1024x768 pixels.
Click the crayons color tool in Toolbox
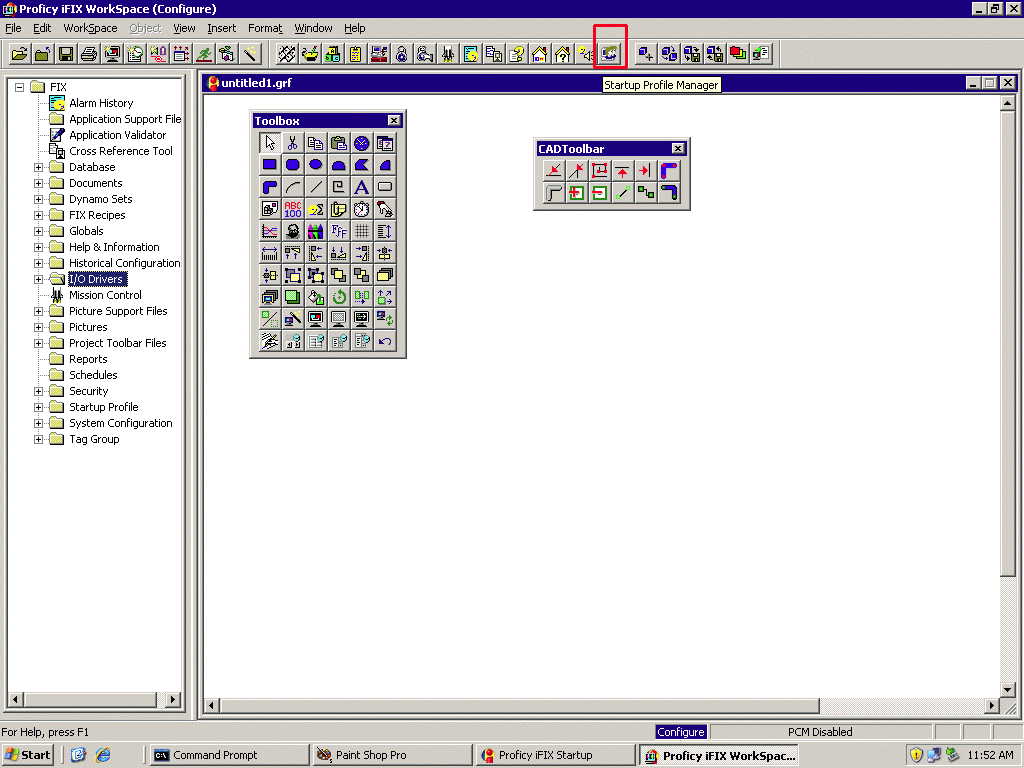(315, 231)
